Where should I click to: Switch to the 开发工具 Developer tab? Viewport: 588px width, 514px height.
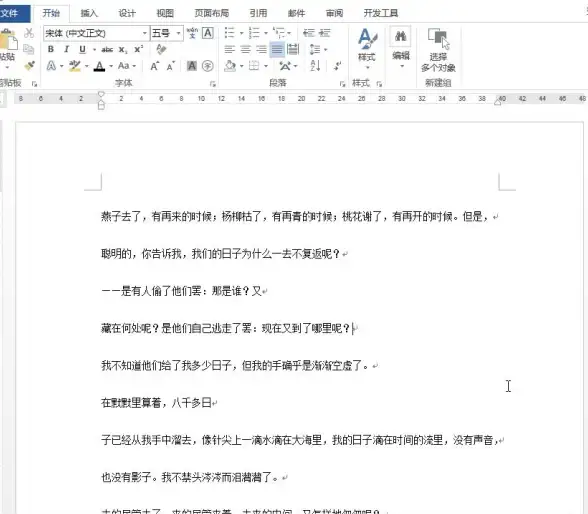pyautogui.click(x=381, y=13)
